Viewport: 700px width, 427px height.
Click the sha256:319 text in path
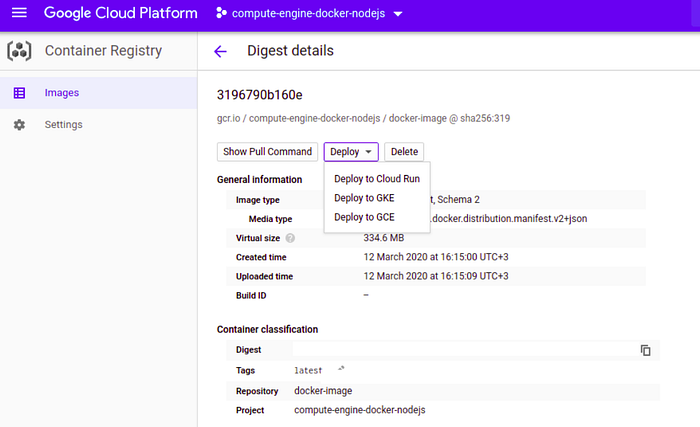[485, 118]
